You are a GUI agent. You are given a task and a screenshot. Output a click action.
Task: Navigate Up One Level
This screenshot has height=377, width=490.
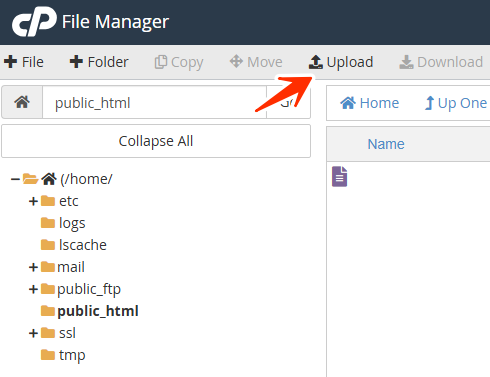pos(457,103)
